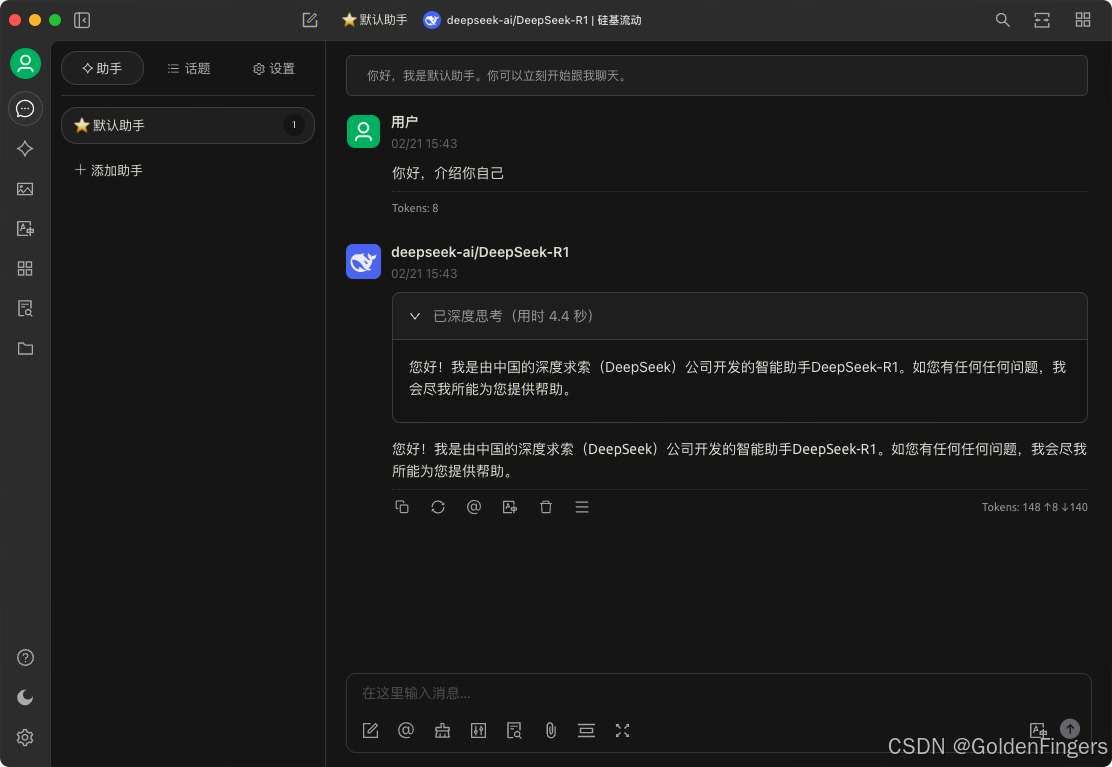The height and width of the screenshot is (767, 1112).
Task: Open the conversation settings sliders icon
Action: click(x=478, y=730)
